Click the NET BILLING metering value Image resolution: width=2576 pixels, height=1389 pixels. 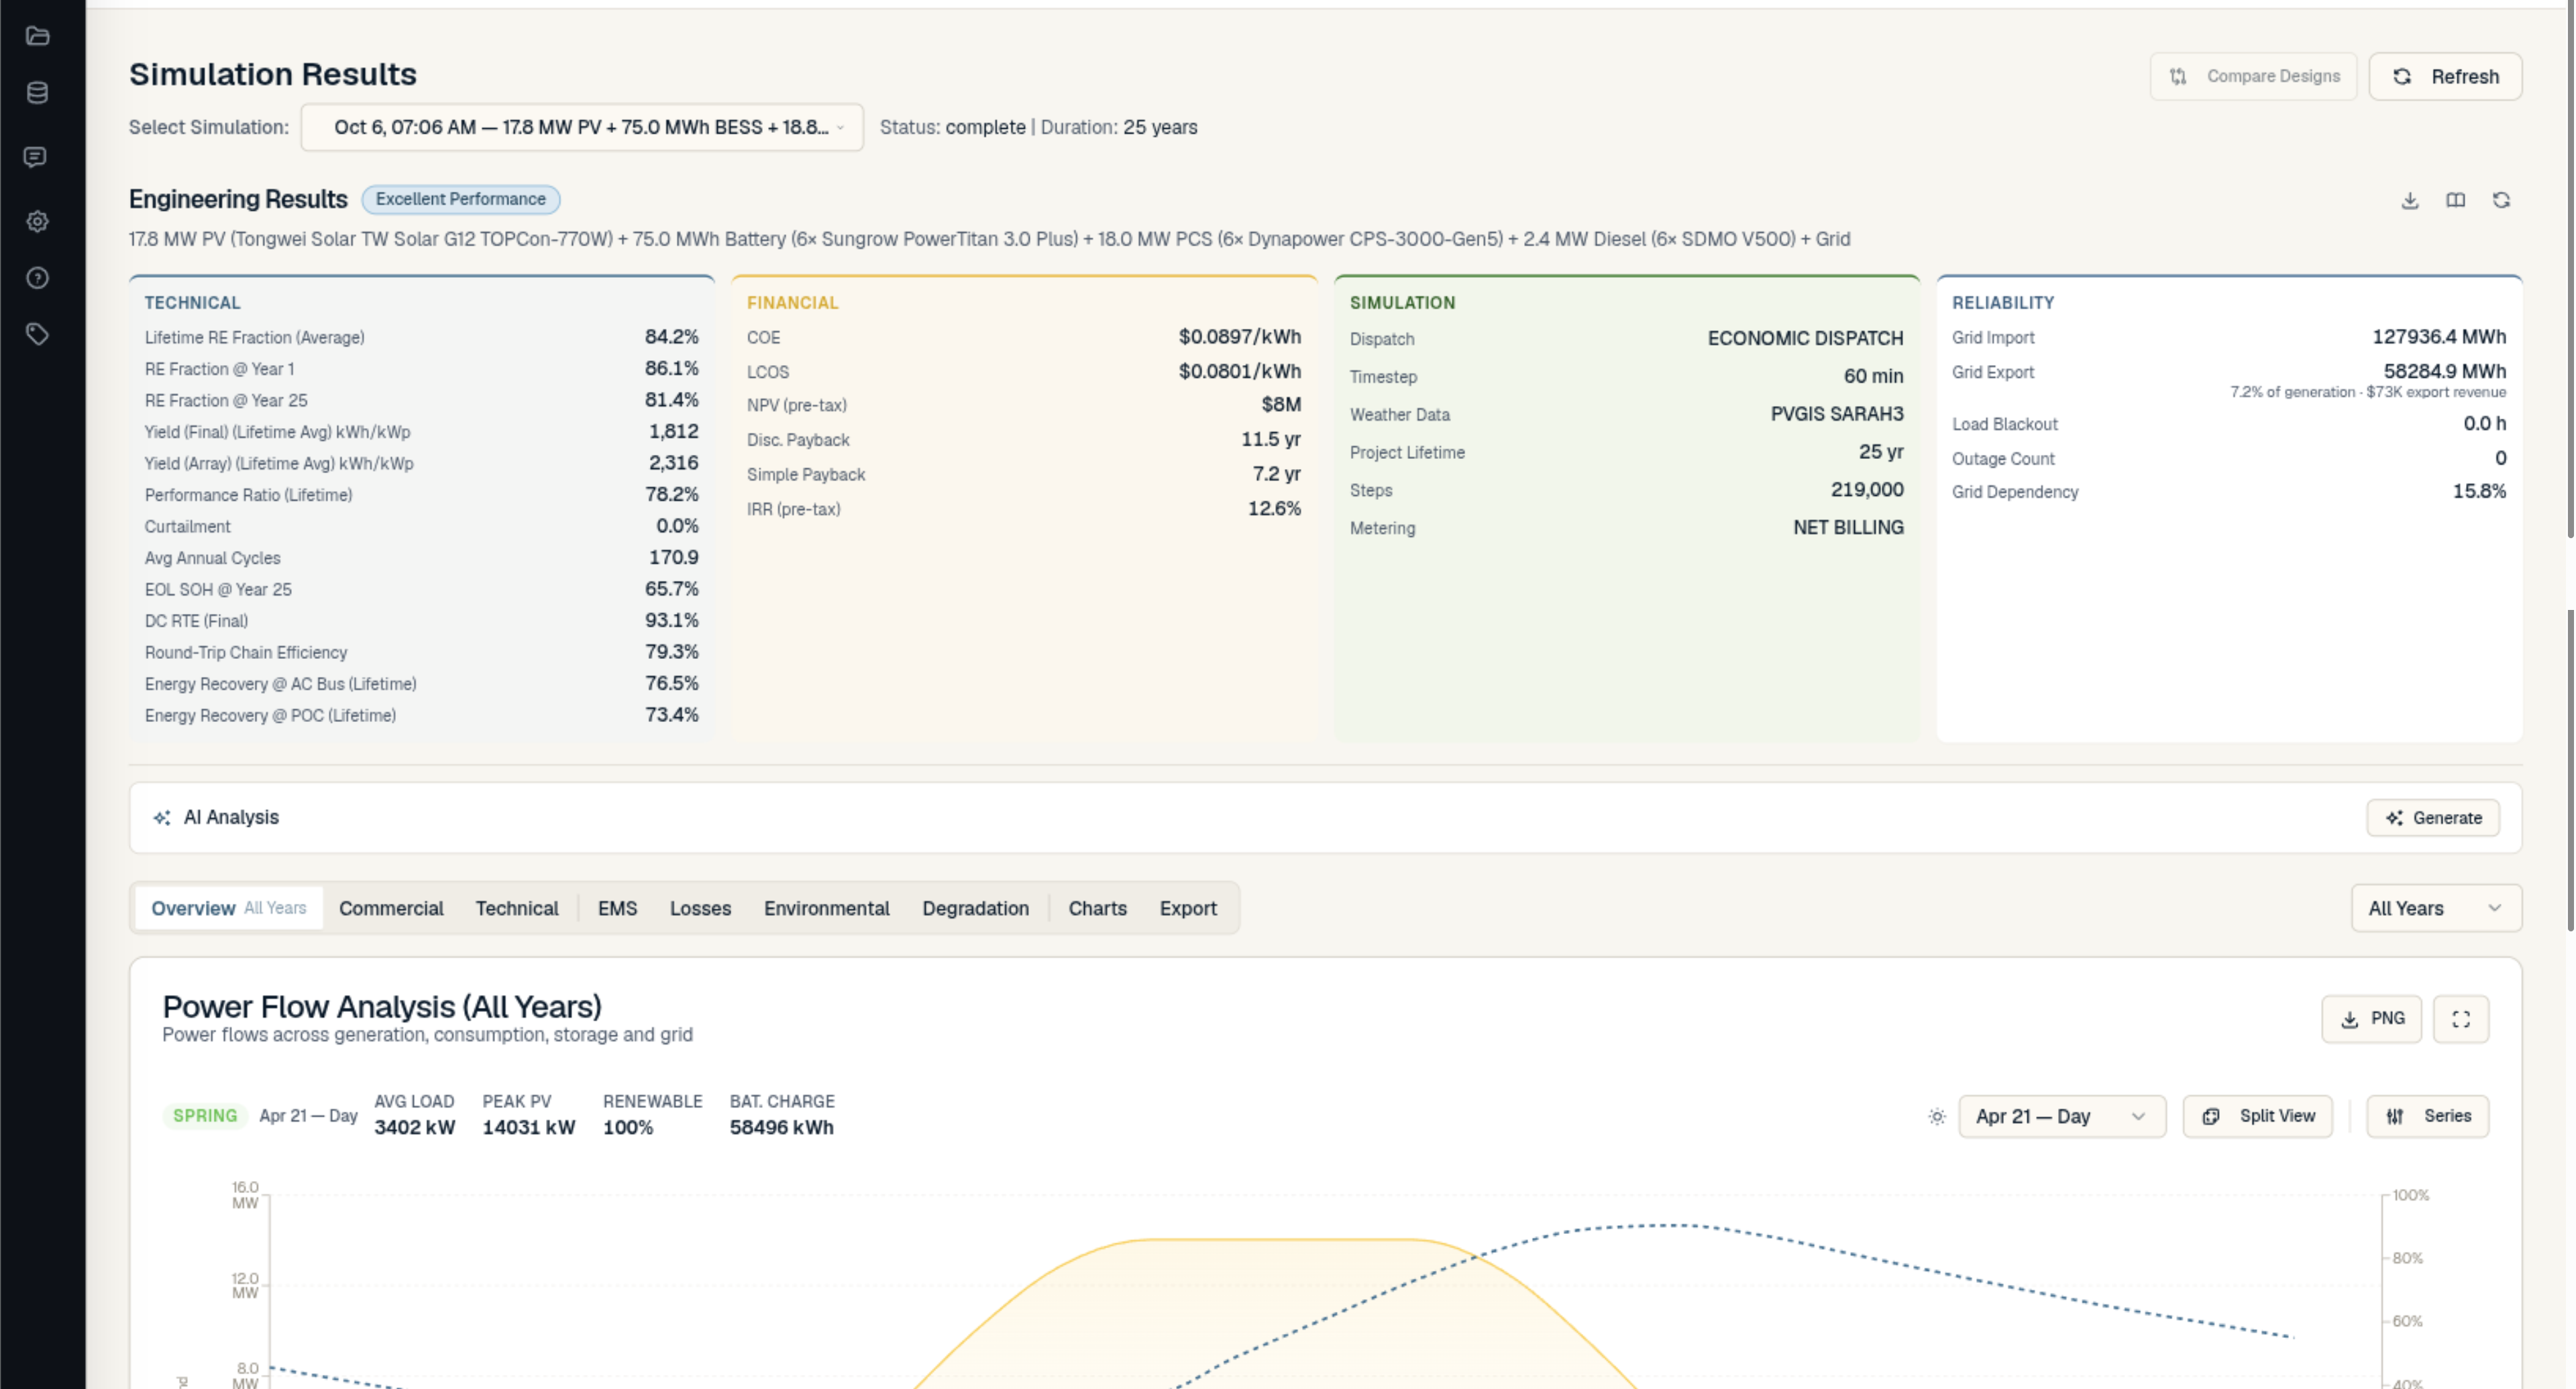tap(1848, 527)
